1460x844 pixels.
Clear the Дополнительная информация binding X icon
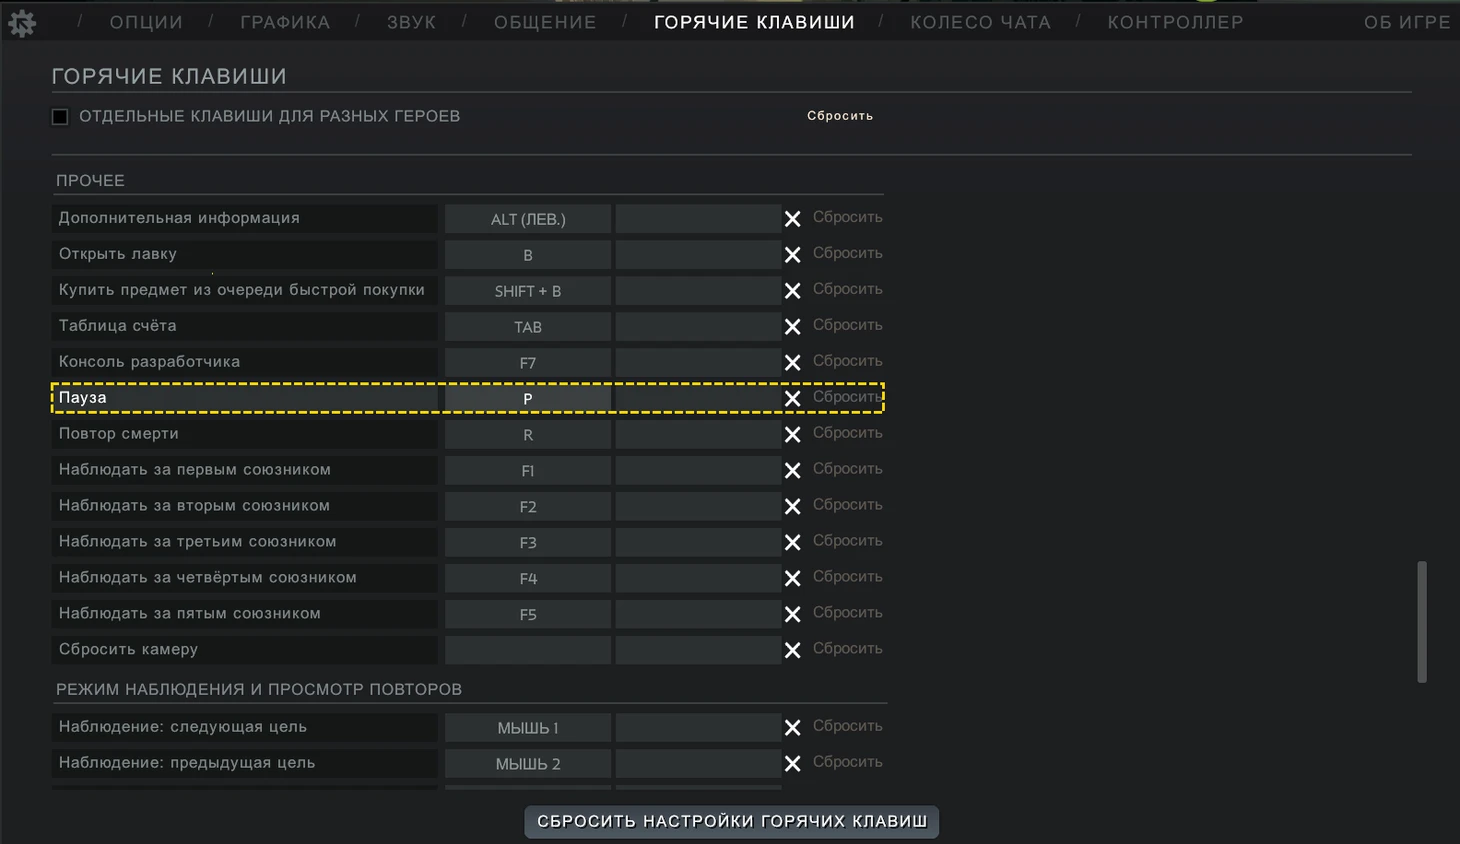792,219
